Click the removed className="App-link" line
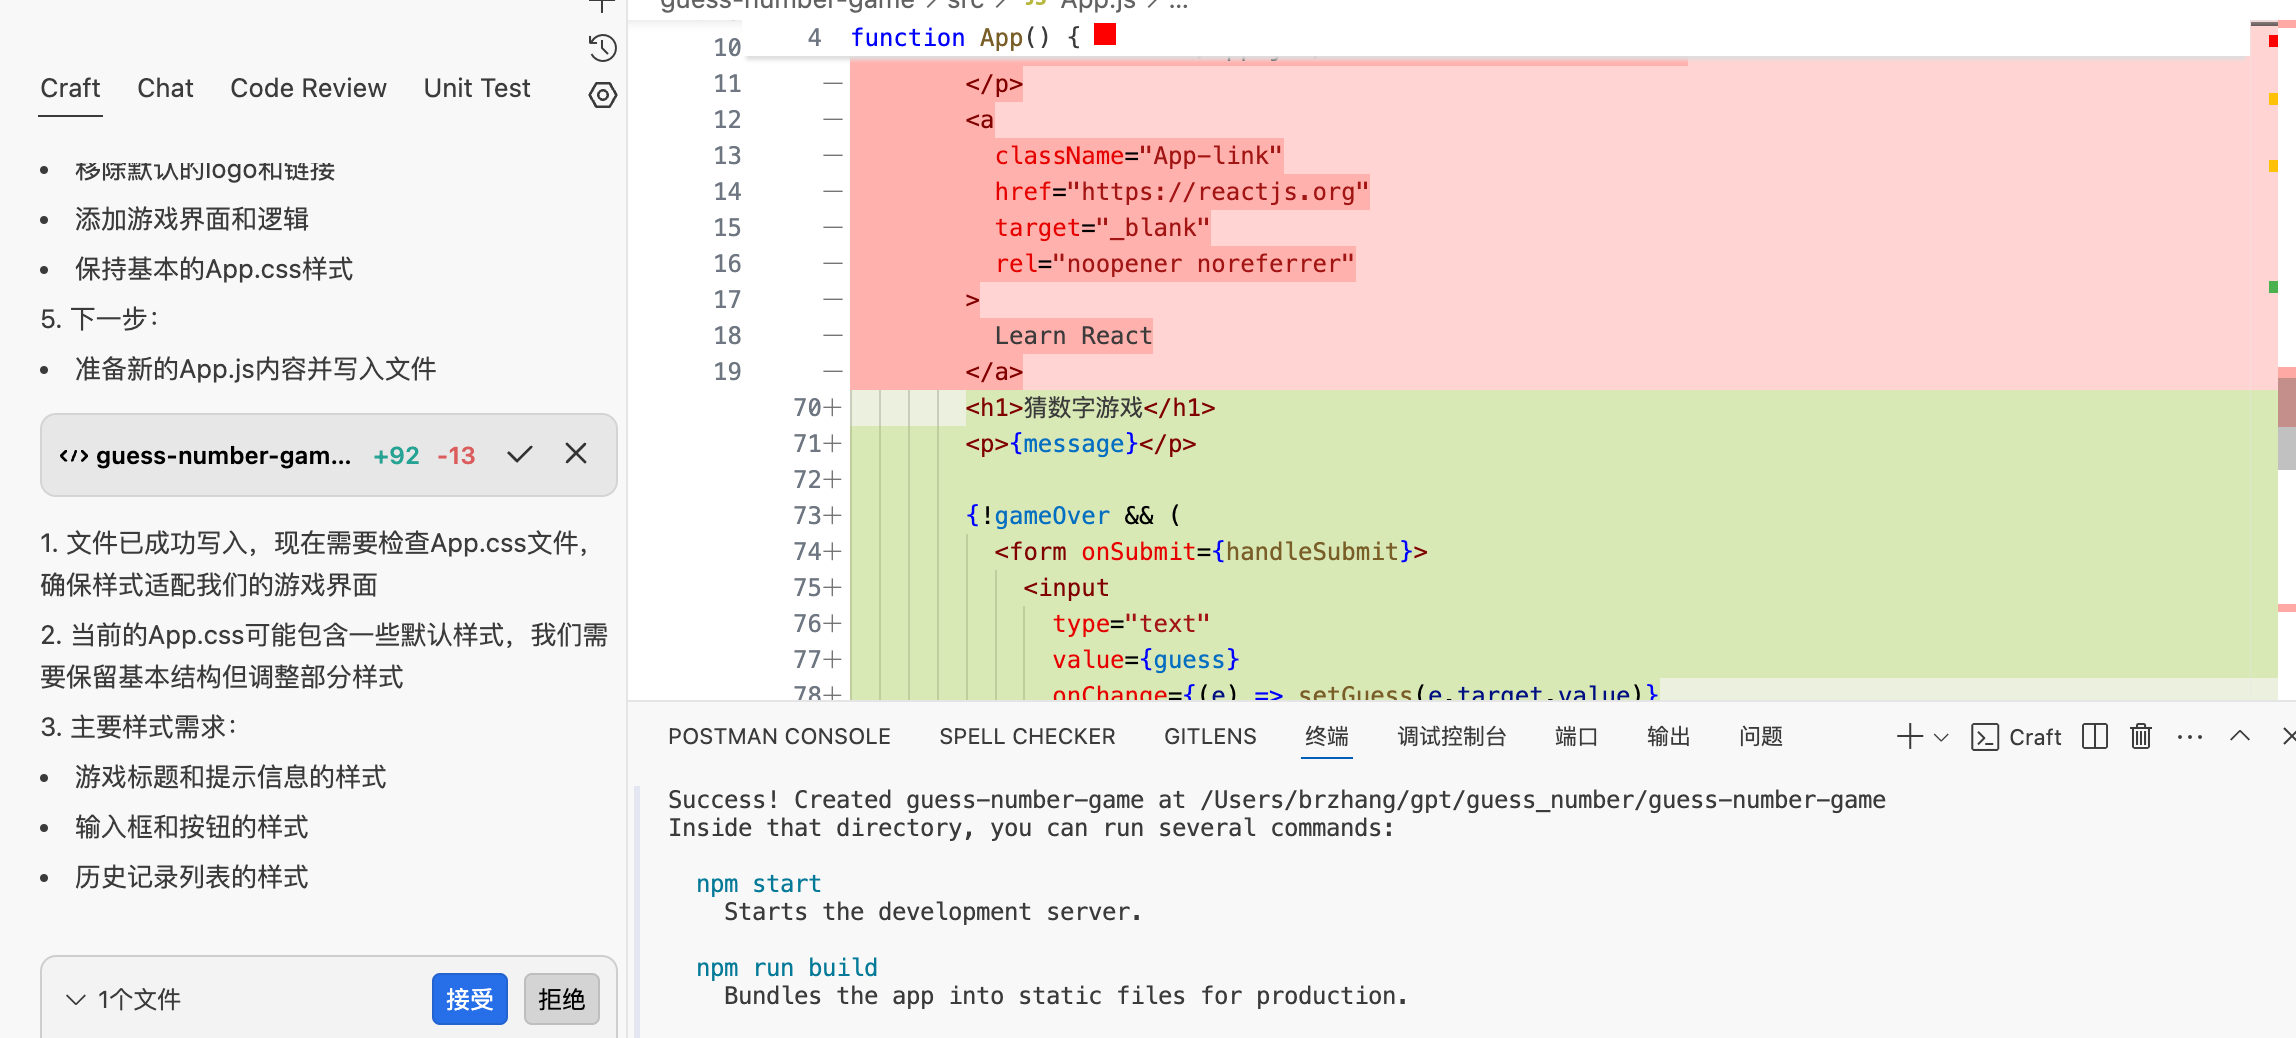This screenshot has width=2296, height=1038. (1138, 155)
